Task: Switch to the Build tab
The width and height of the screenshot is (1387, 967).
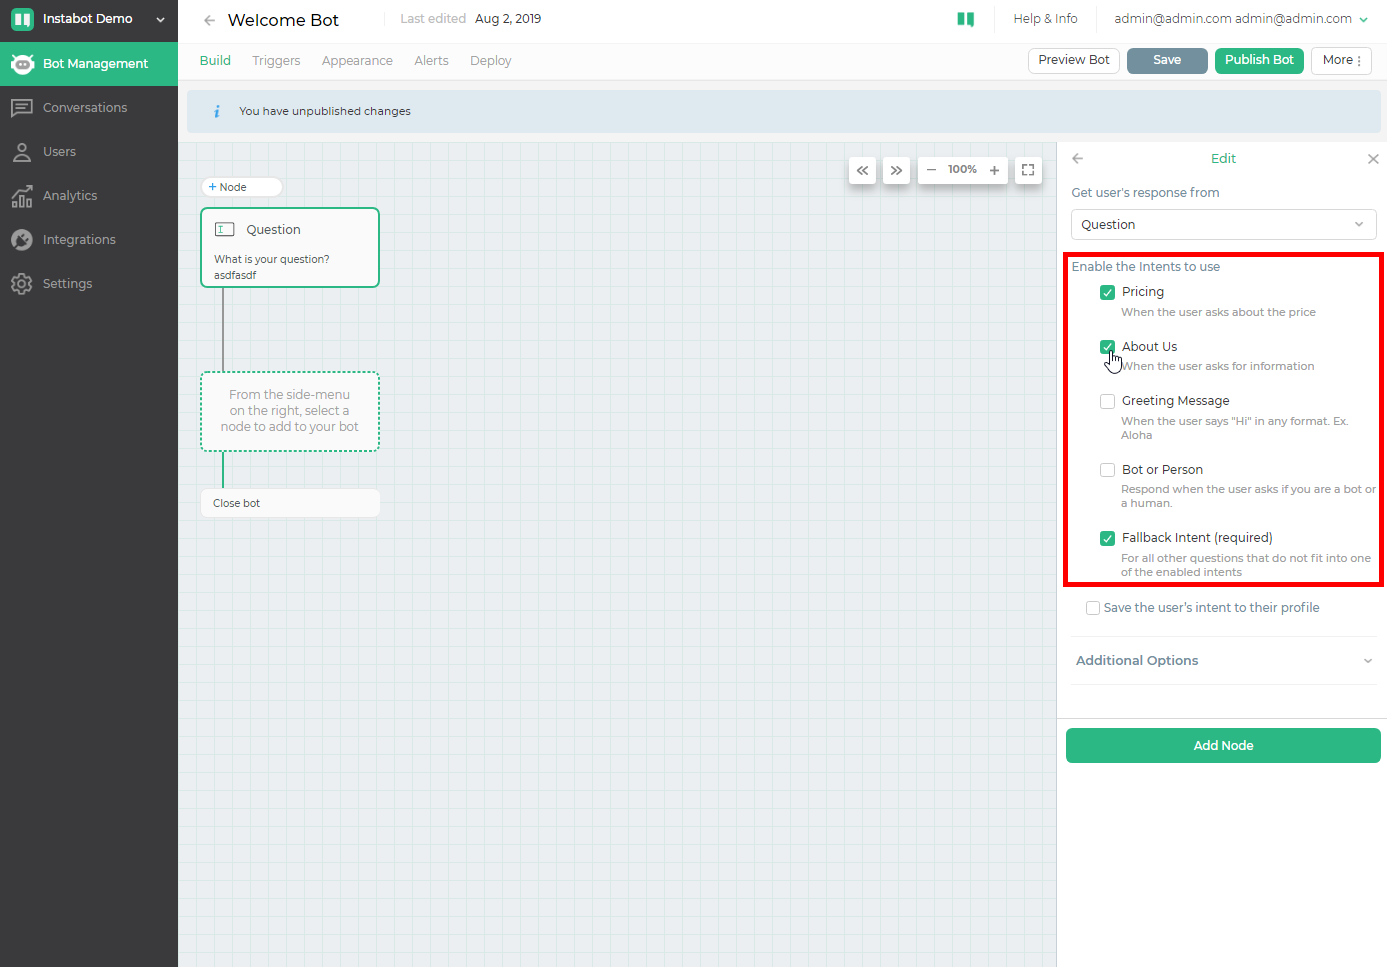Action: coord(215,60)
